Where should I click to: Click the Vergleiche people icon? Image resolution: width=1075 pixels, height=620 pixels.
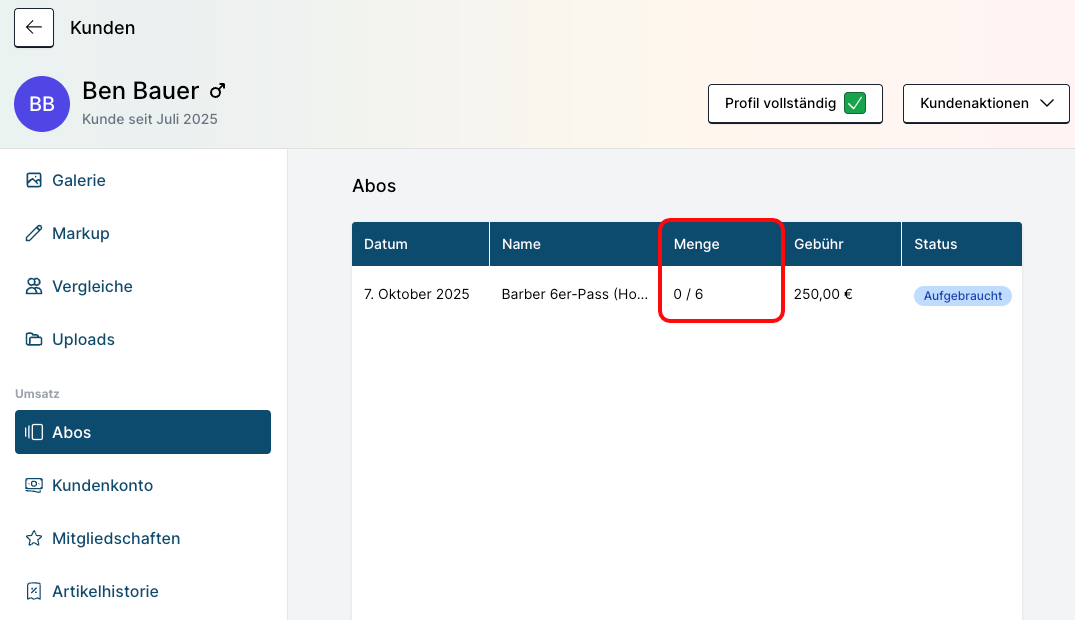coord(34,287)
